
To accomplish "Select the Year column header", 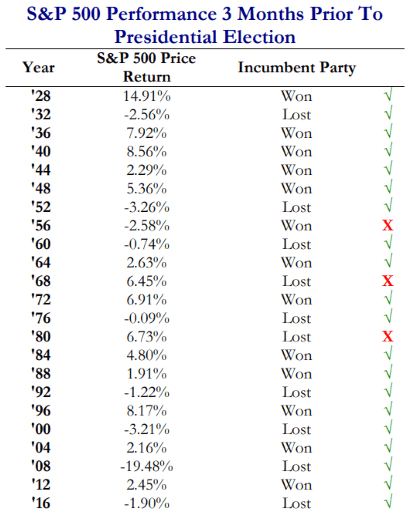I will 38,68.
